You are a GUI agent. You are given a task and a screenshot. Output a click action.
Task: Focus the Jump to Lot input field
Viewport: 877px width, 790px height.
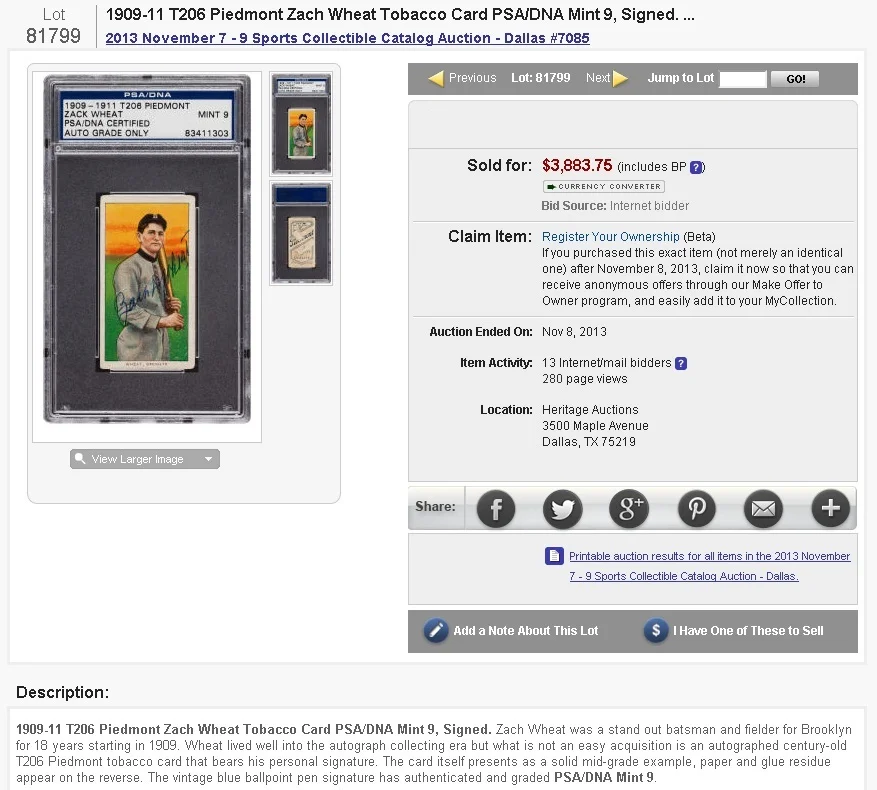(x=742, y=79)
